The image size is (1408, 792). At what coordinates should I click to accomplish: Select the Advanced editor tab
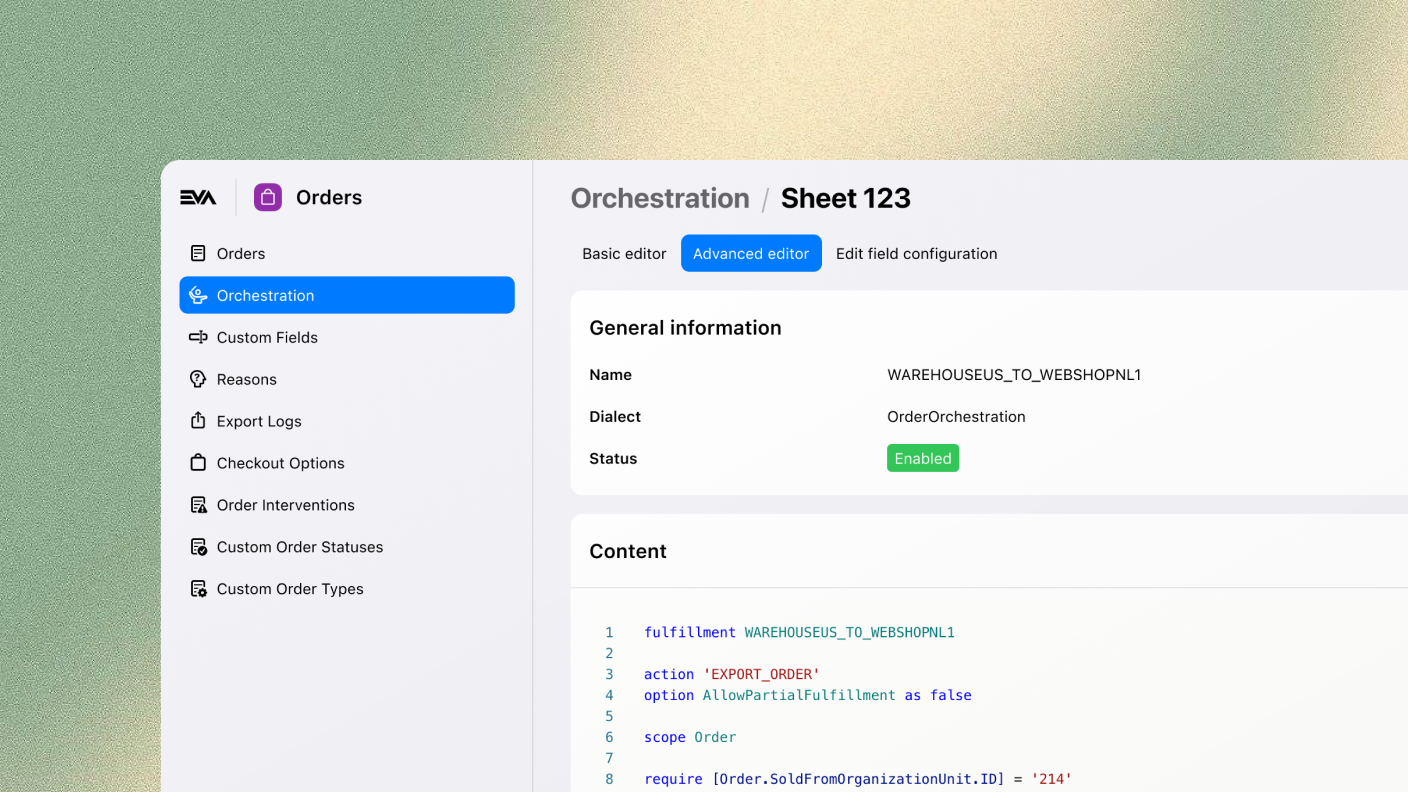tap(751, 254)
